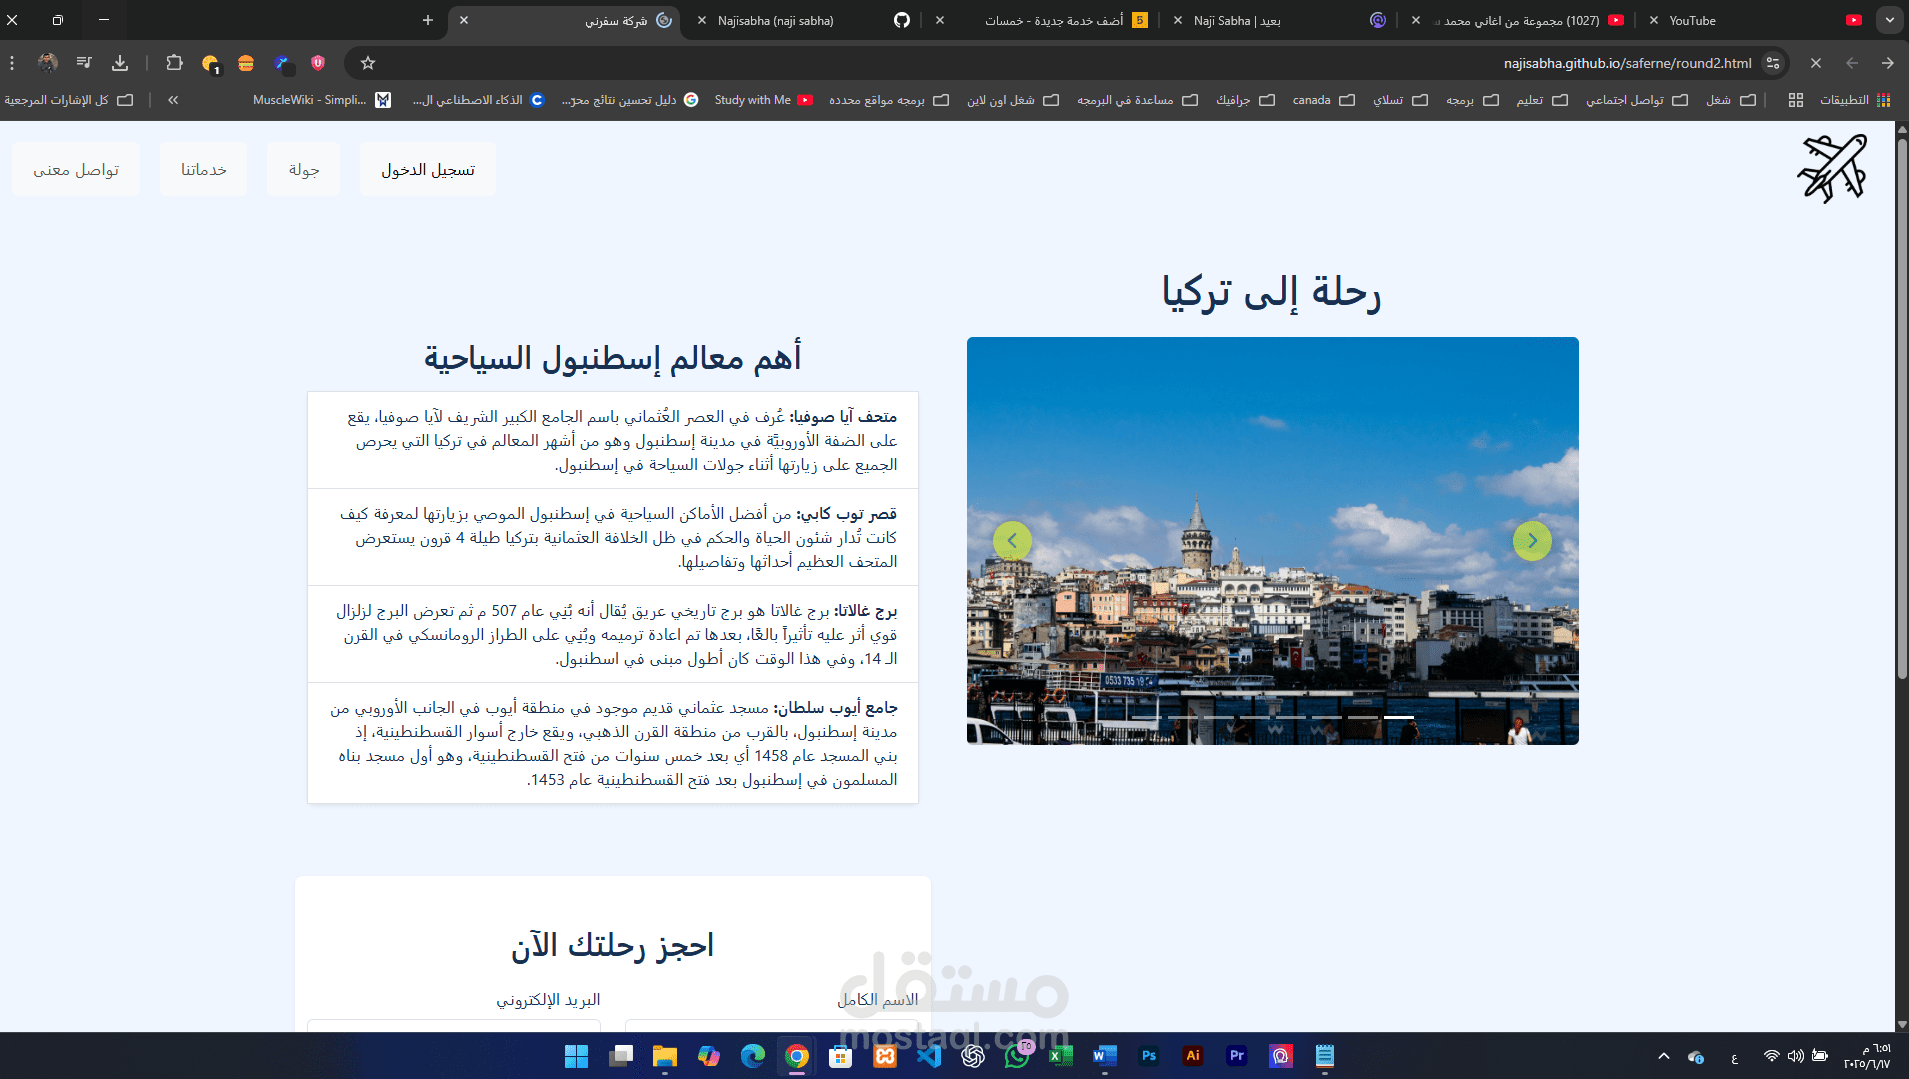The width and height of the screenshot is (1909, 1079).
Task: Click the متحف آيا صوفيا list entry
Action: pos(613,440)
